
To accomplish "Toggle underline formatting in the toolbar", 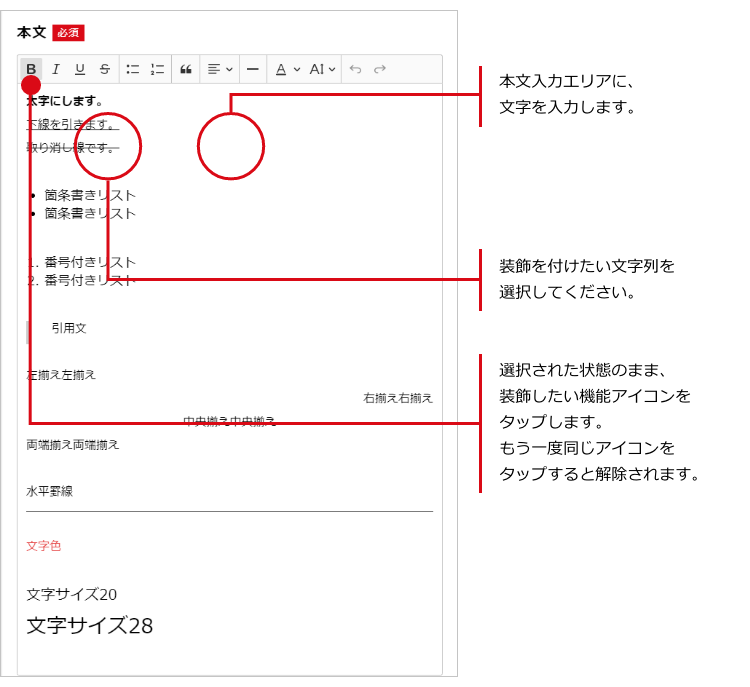I will pyautogui.click(x=80, y=69).
